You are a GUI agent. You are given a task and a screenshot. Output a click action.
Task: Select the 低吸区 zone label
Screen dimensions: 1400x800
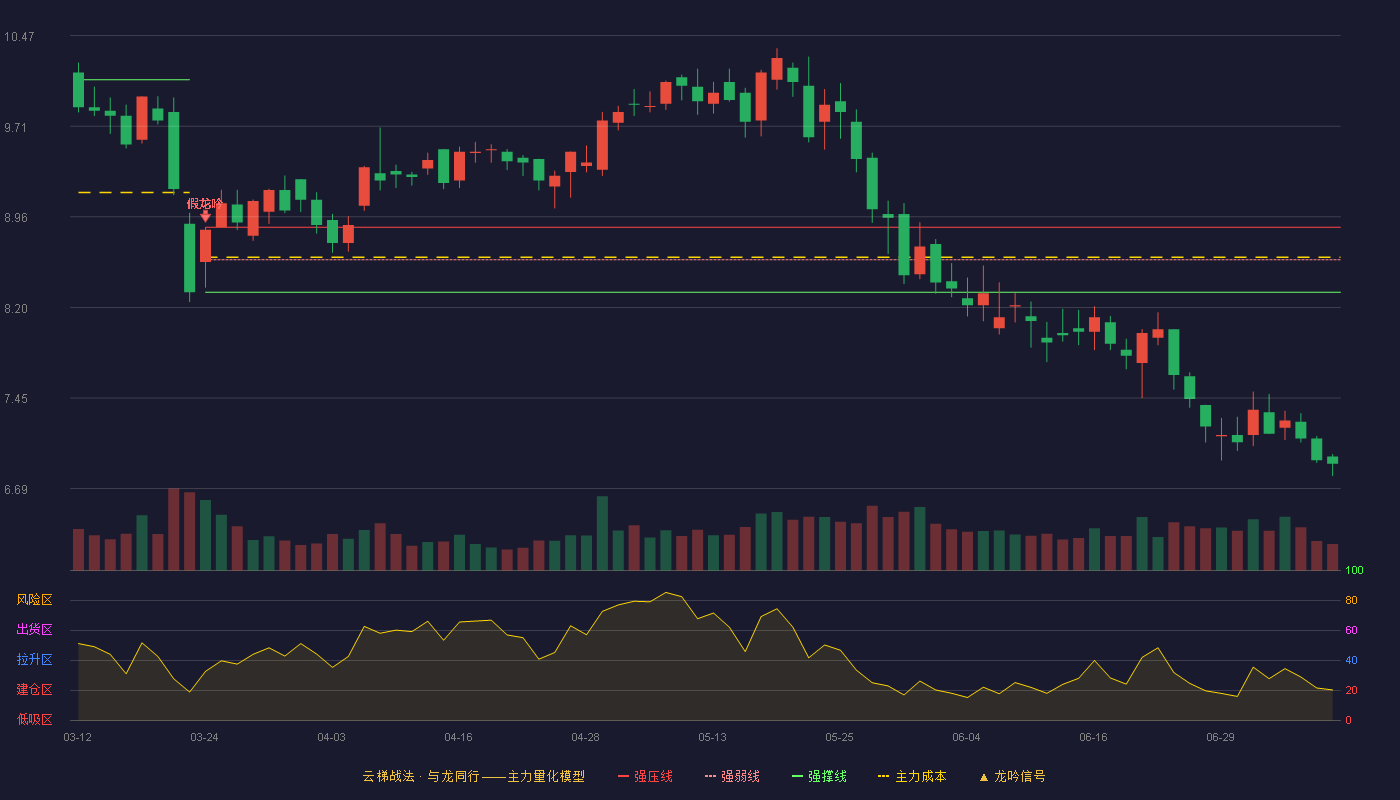(x=34, y=720)
